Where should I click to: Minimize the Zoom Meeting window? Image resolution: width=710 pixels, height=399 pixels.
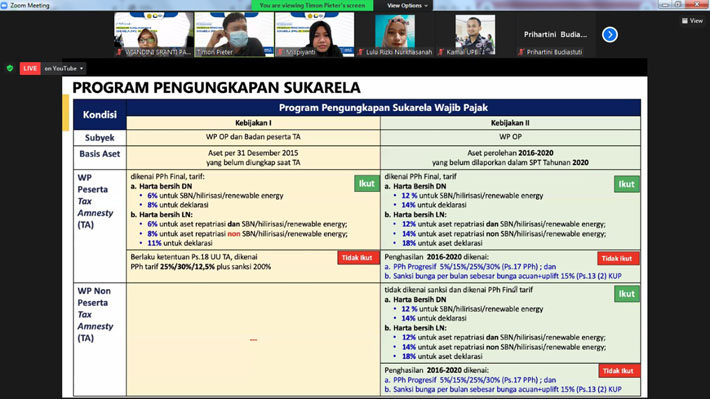(666, 4)
